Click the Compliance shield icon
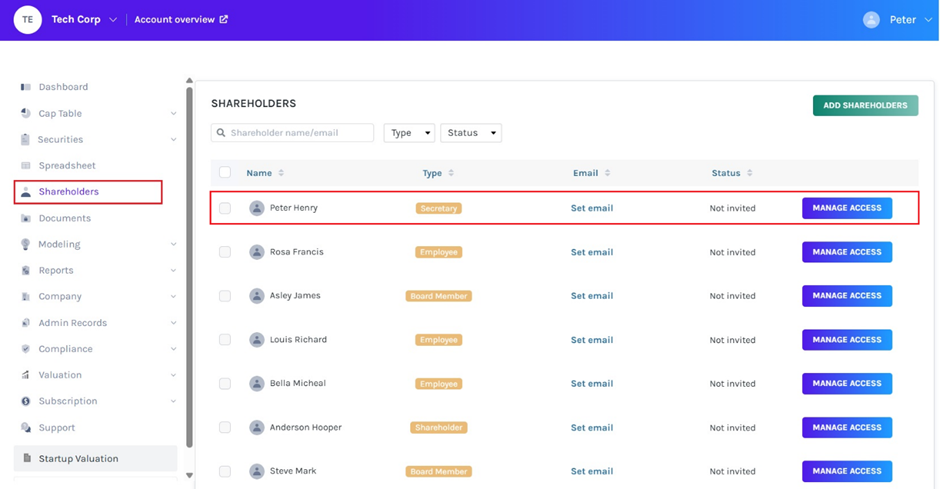 [x=26, y=349]
